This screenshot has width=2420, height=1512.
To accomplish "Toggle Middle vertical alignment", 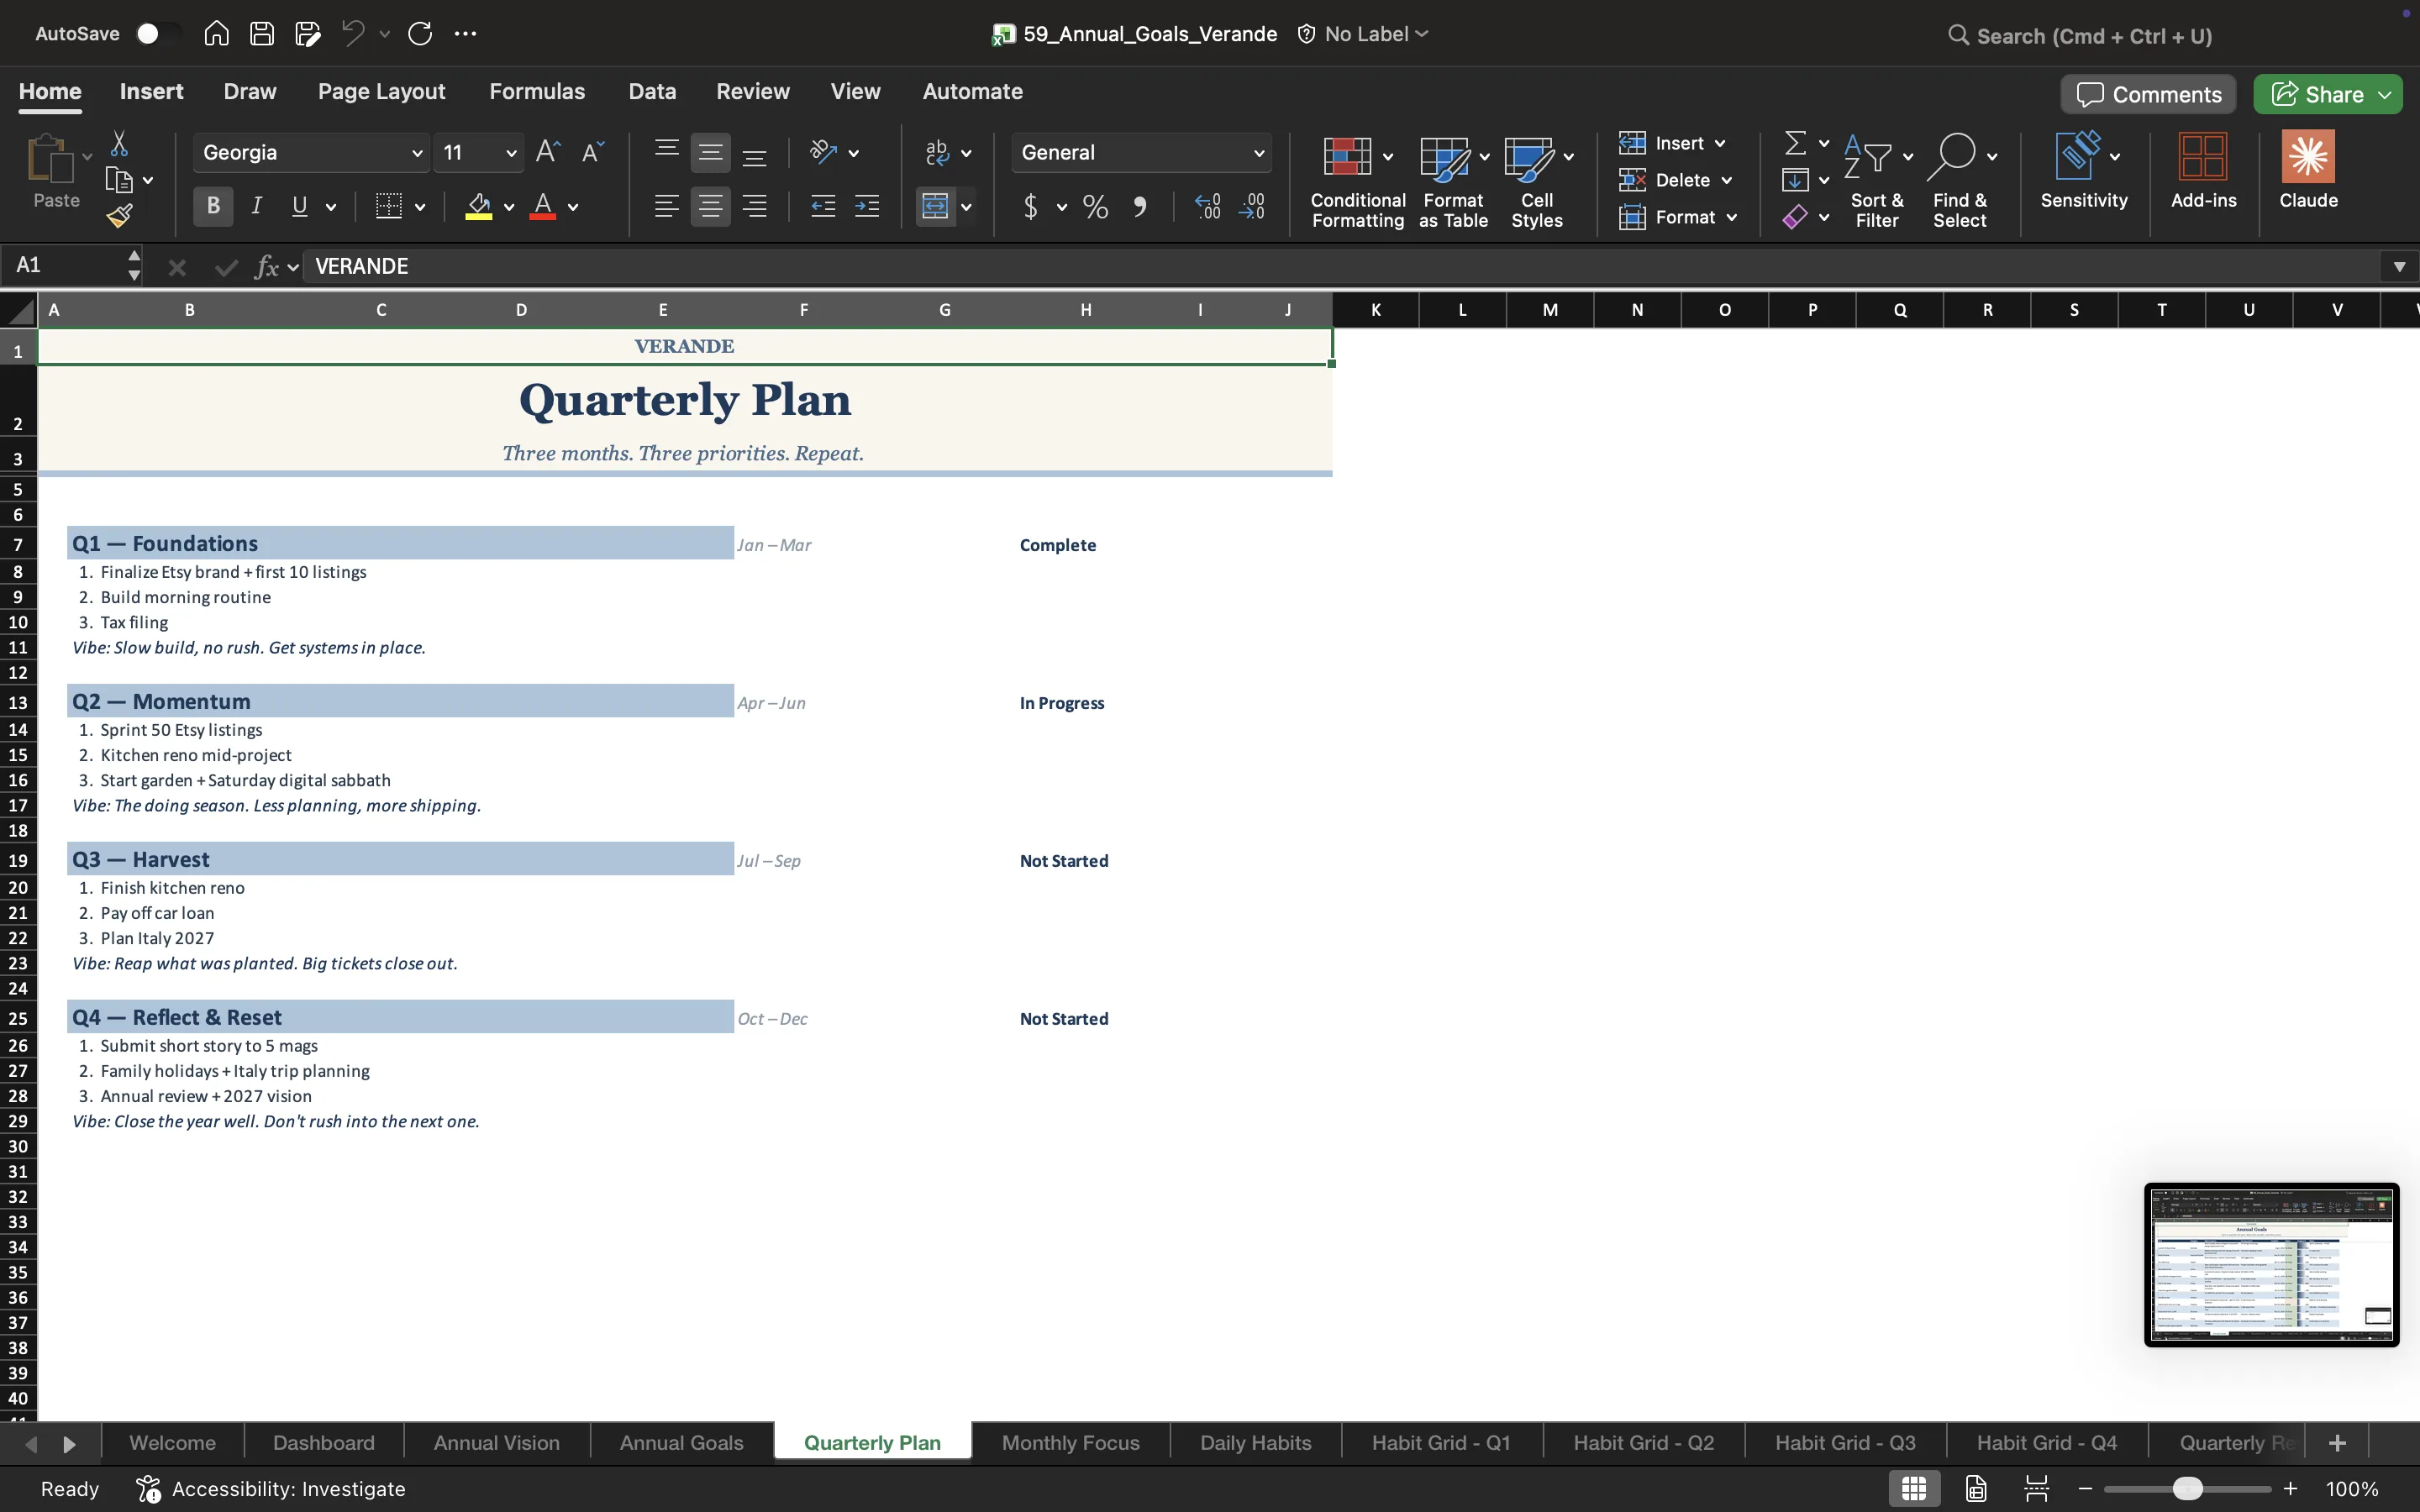I will [x=710, y=152].
